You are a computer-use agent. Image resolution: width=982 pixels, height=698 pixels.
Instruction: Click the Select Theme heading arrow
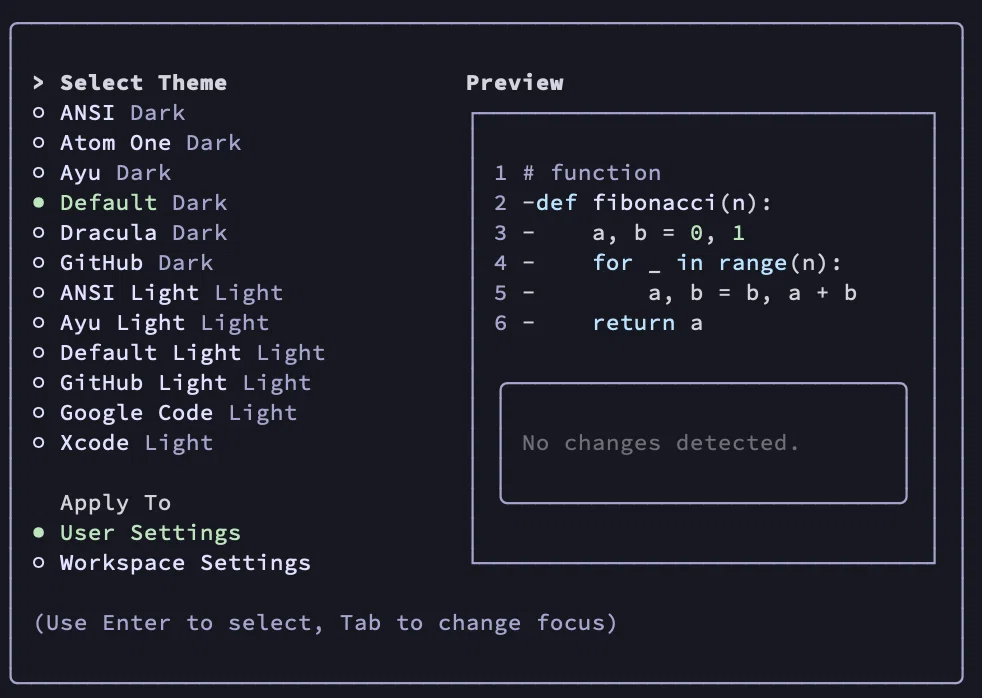pos(39,83)
